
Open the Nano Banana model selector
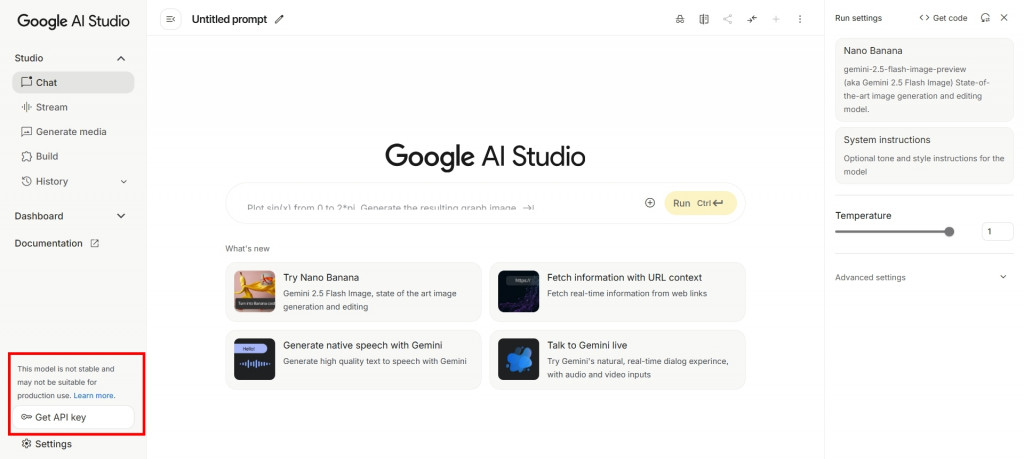pyautogui.click(x=924, y=79)
